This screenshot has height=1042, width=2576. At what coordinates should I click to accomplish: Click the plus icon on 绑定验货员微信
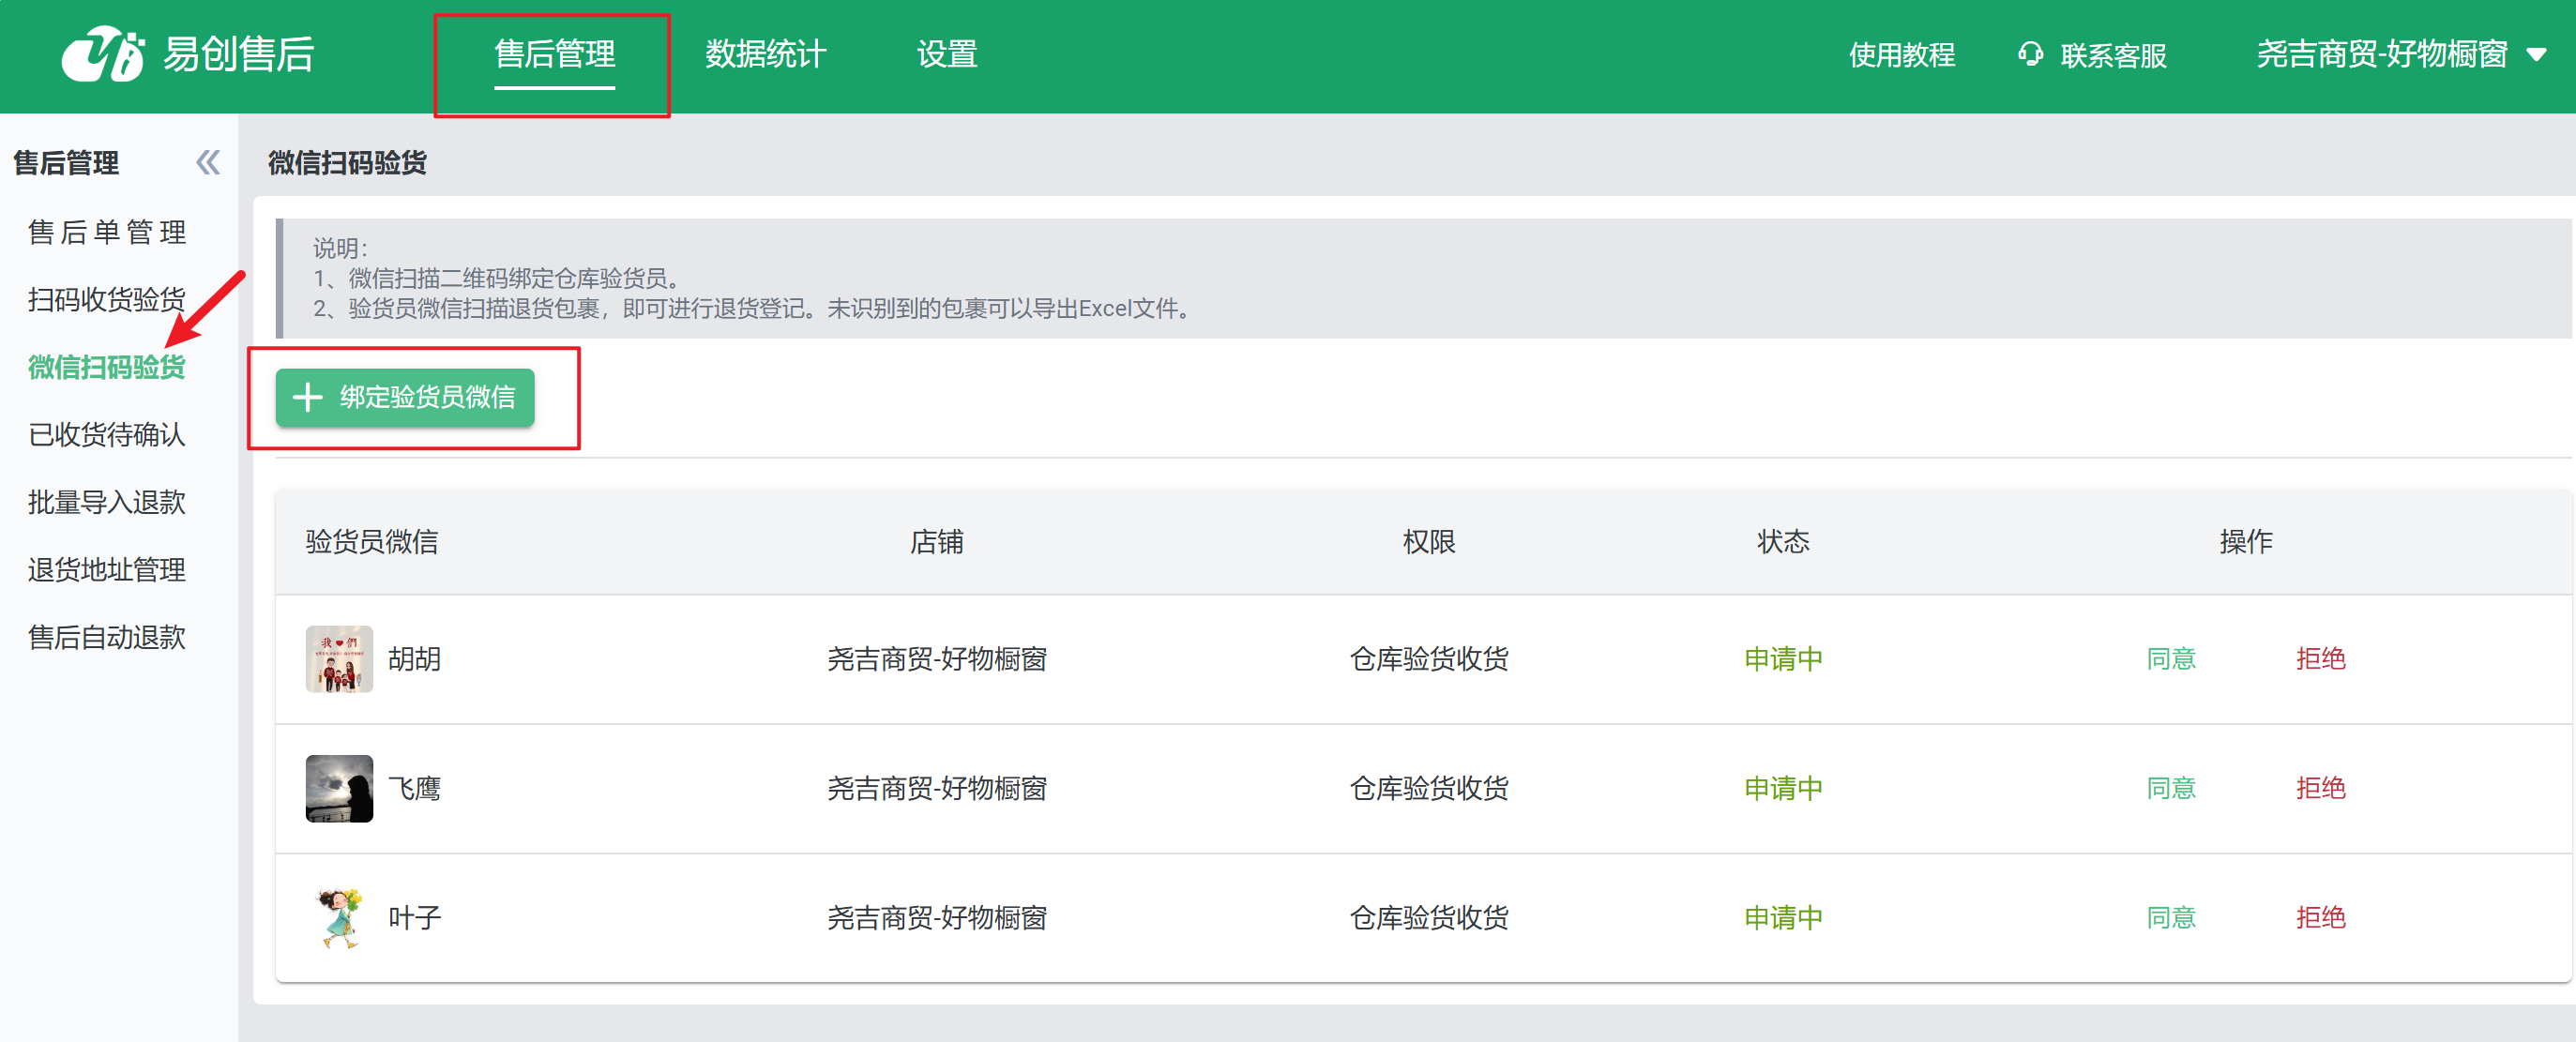coord(307,397)
